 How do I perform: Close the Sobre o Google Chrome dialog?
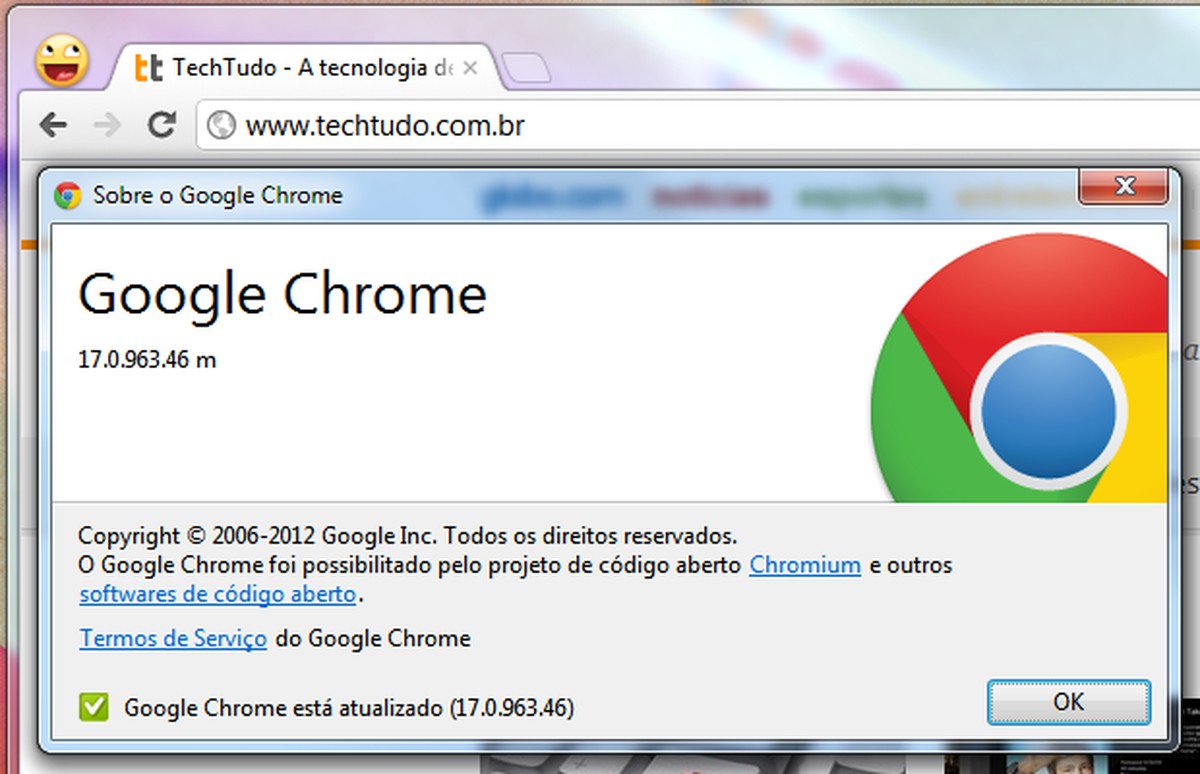1124,185
